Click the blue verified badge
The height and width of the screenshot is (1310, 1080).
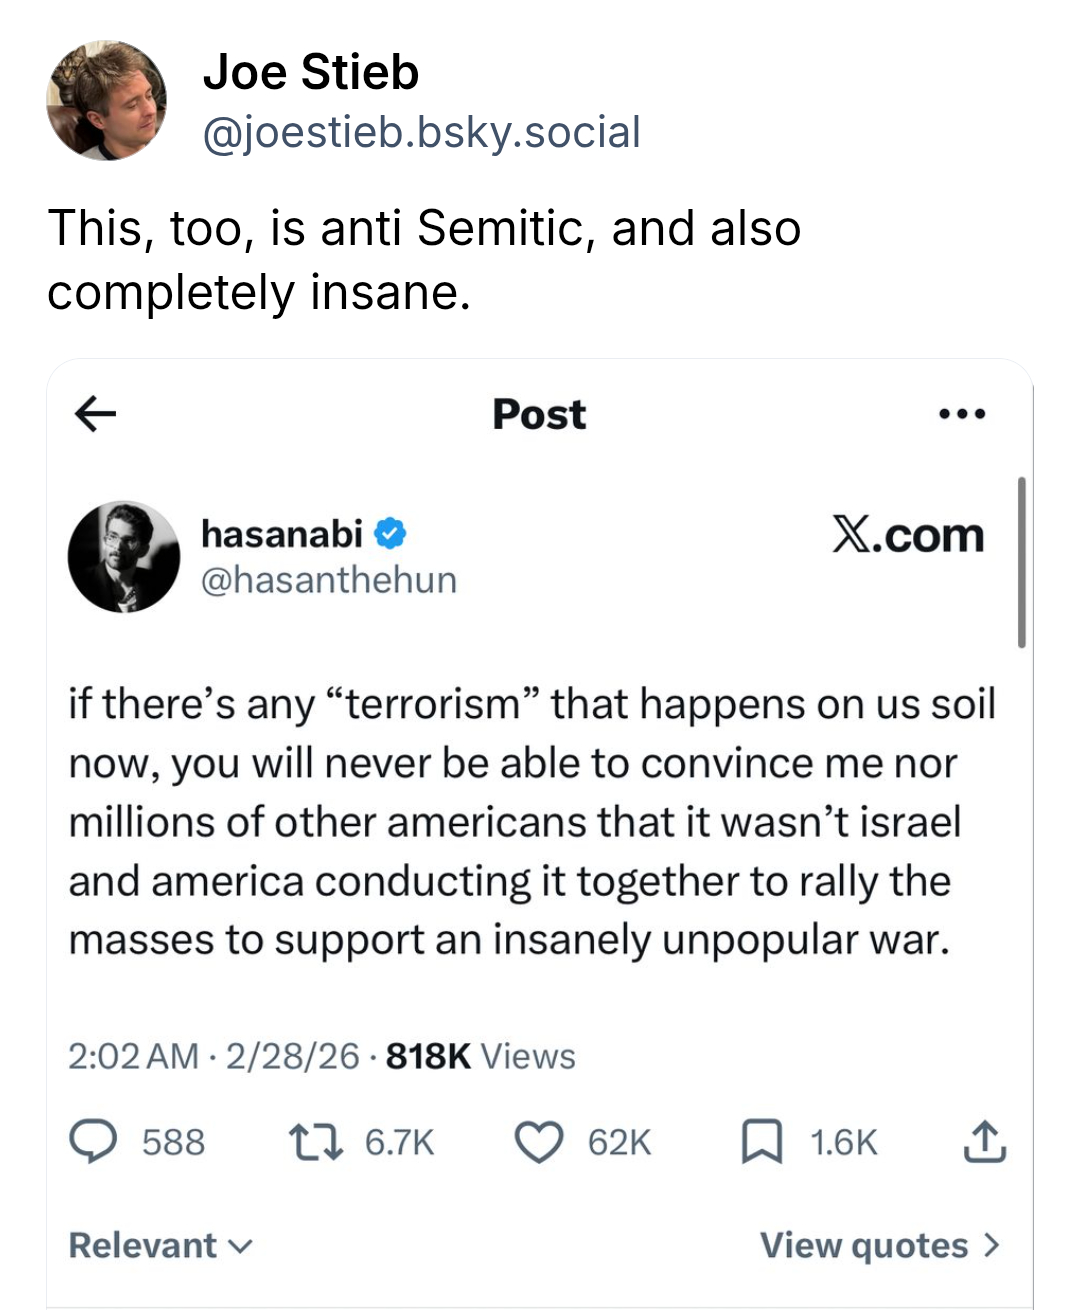(x=390, y=534)
